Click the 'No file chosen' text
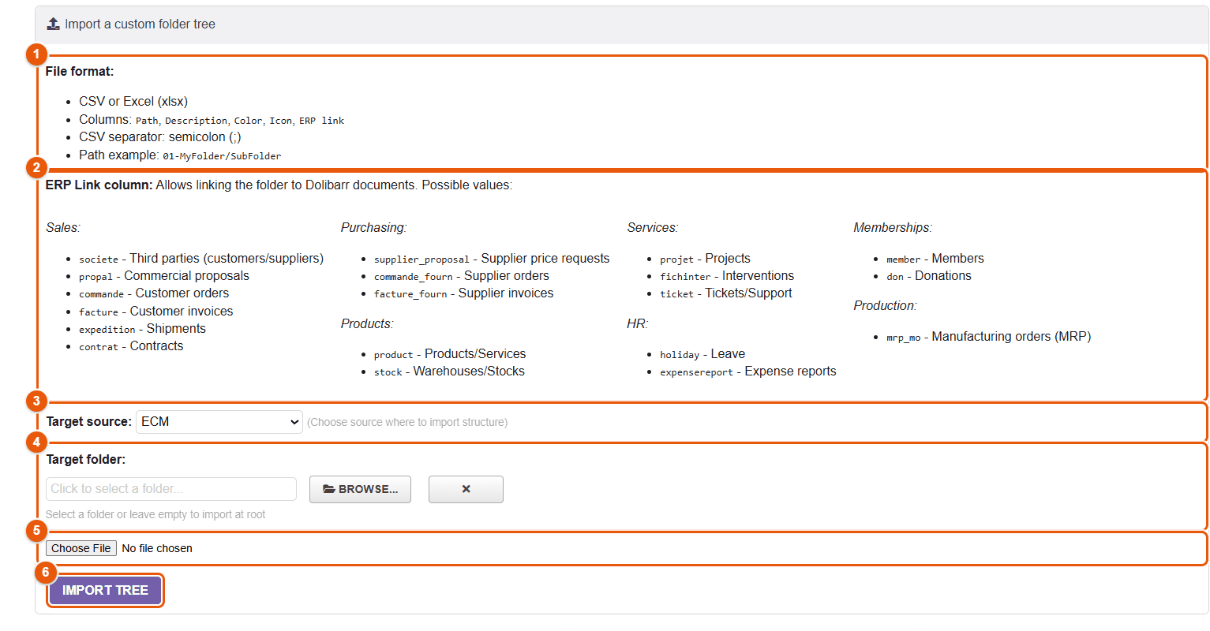The height and width of the screenshot is (631, 1210). pos(157,548)
